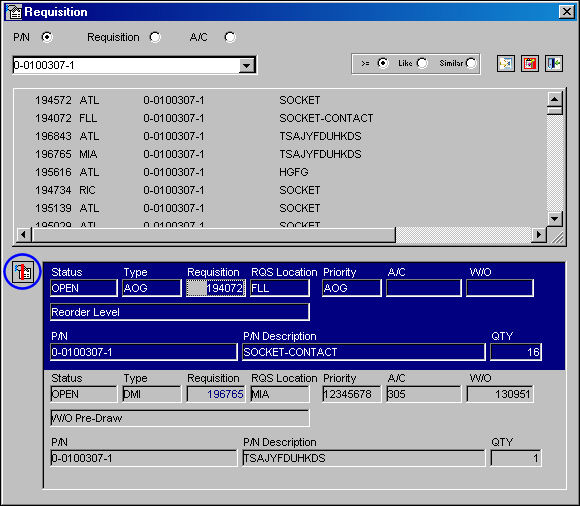Screen dimensions: 580x506
Task: Click list scroll down arrow
Action: pyautogui.click(x=554, y=219)
